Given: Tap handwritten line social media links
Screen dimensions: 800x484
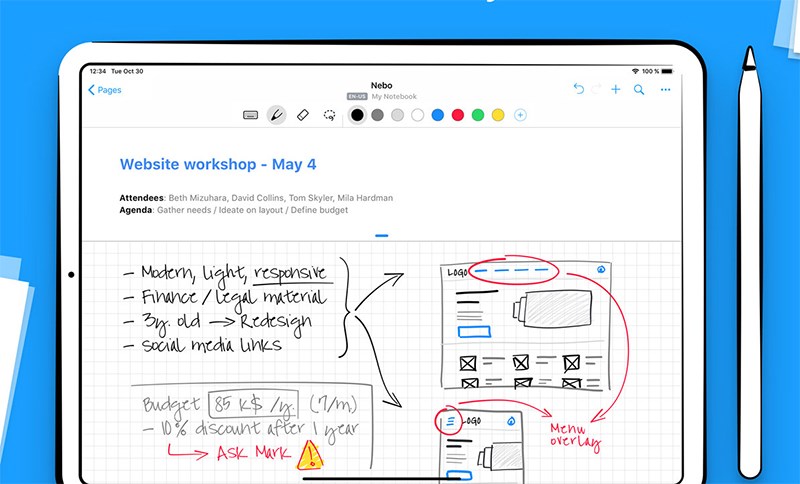Looking at the screenshot, I should (x=203, y=346).
